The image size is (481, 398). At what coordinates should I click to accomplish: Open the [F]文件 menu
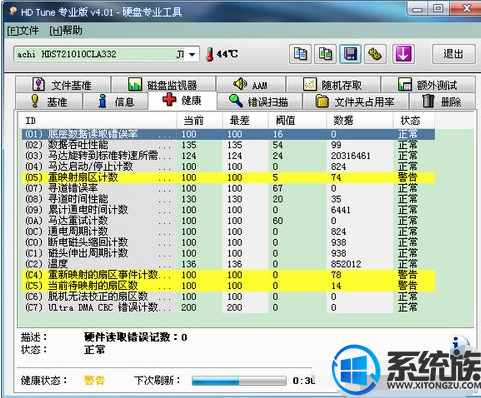pyautogui.click(x=23, y=31)
